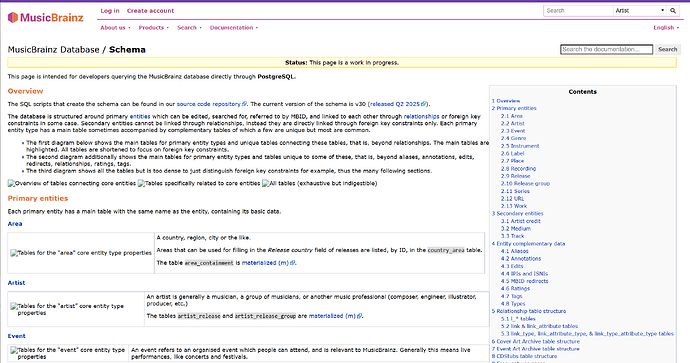Jump to 4.1 Aliases in contents
Screen dimensions: 690x363
(515, 251)
